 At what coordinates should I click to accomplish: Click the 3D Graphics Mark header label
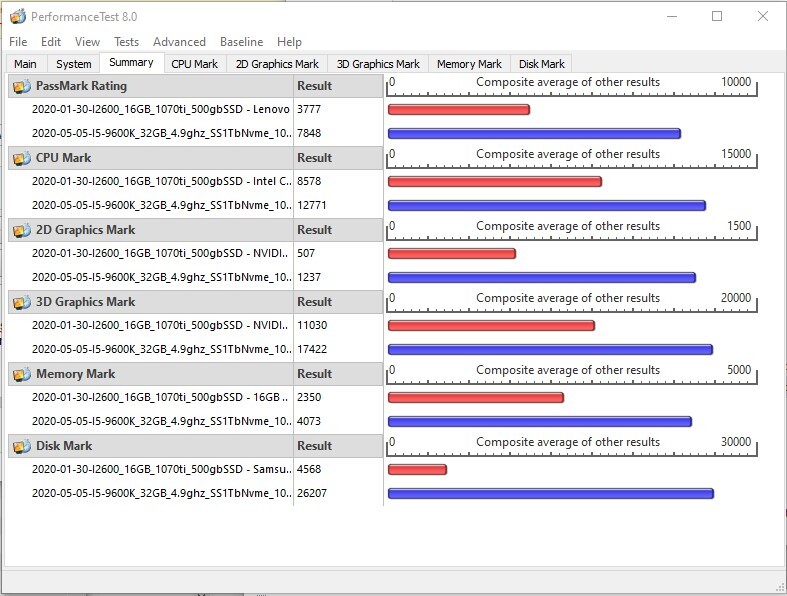pyautogui.click(x=85, y=302)
